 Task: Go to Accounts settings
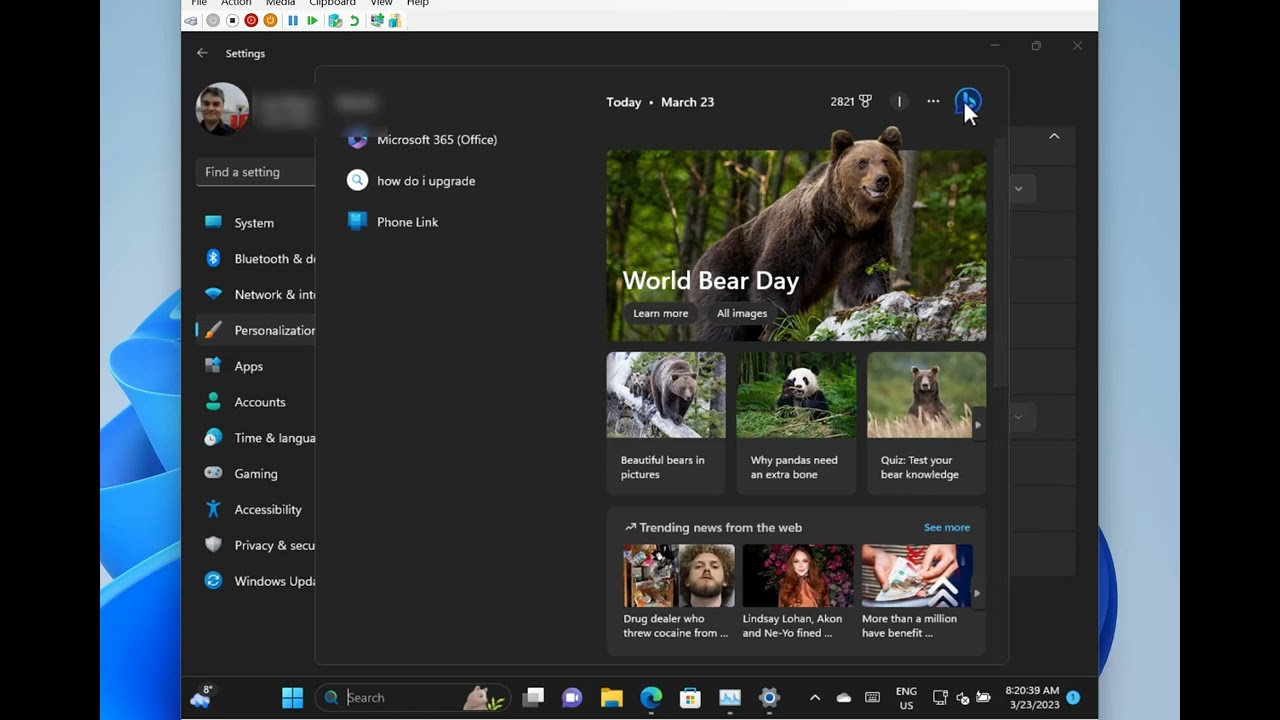click(x=256, y=402)
